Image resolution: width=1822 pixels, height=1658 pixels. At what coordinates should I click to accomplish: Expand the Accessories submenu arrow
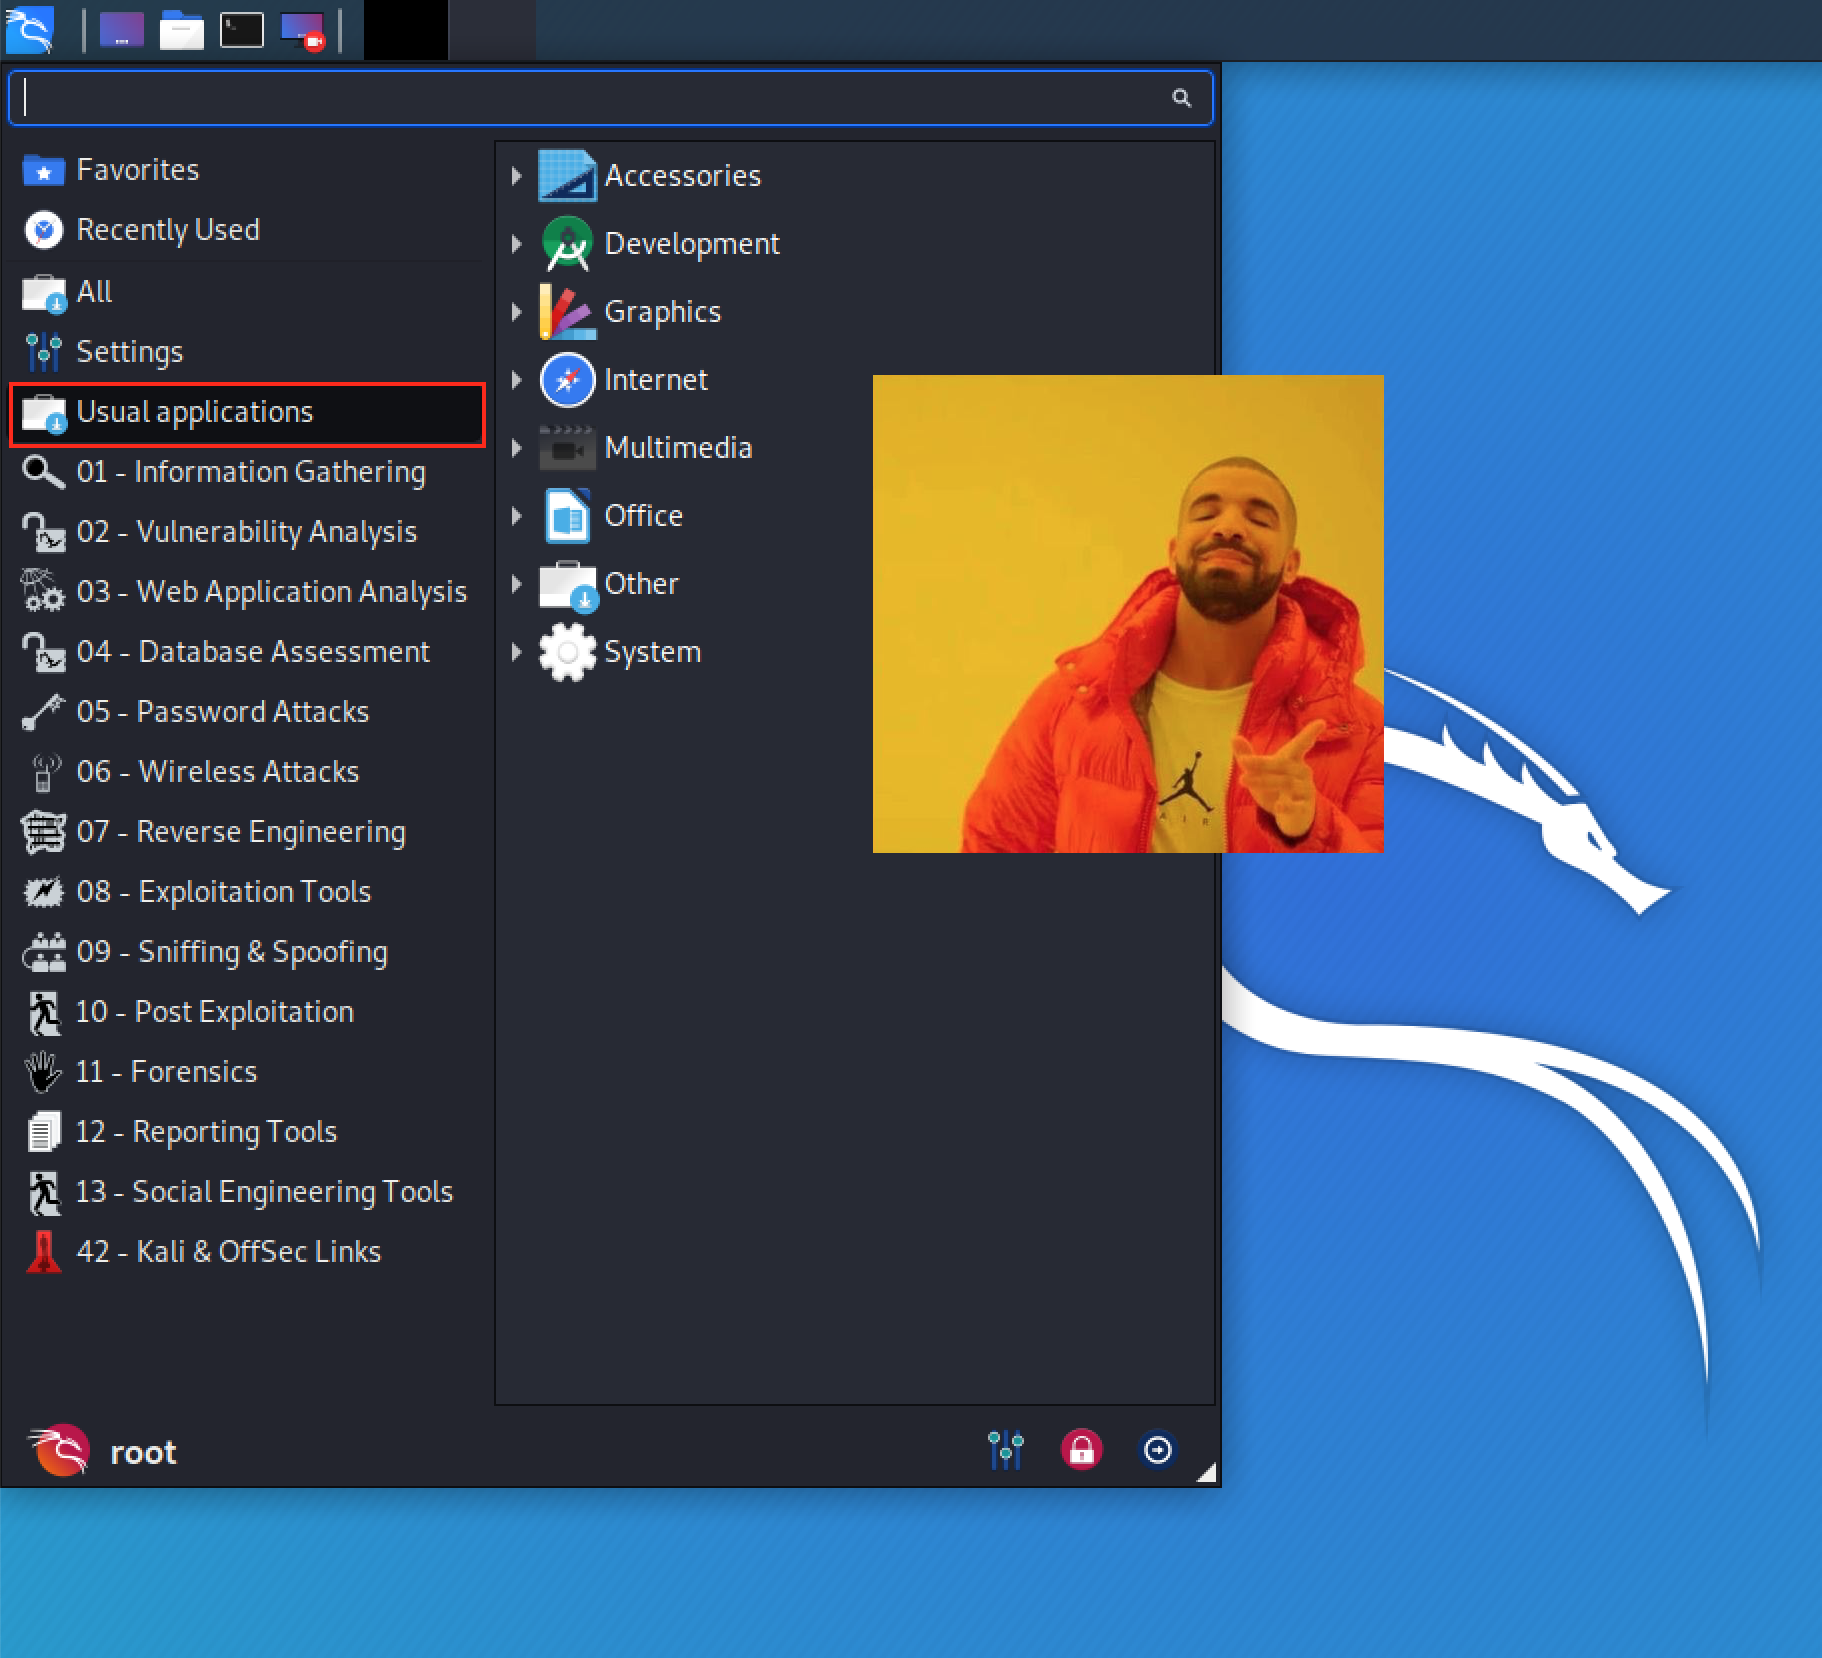tap(516, 176)
